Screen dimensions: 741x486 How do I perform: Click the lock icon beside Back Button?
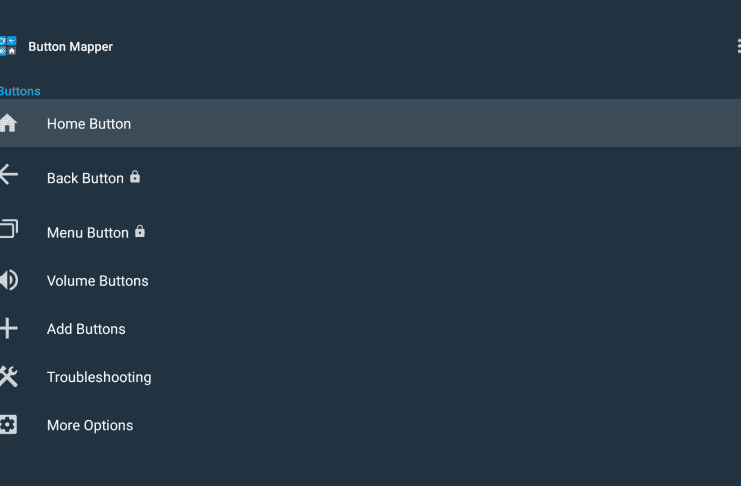pos(135,176)
